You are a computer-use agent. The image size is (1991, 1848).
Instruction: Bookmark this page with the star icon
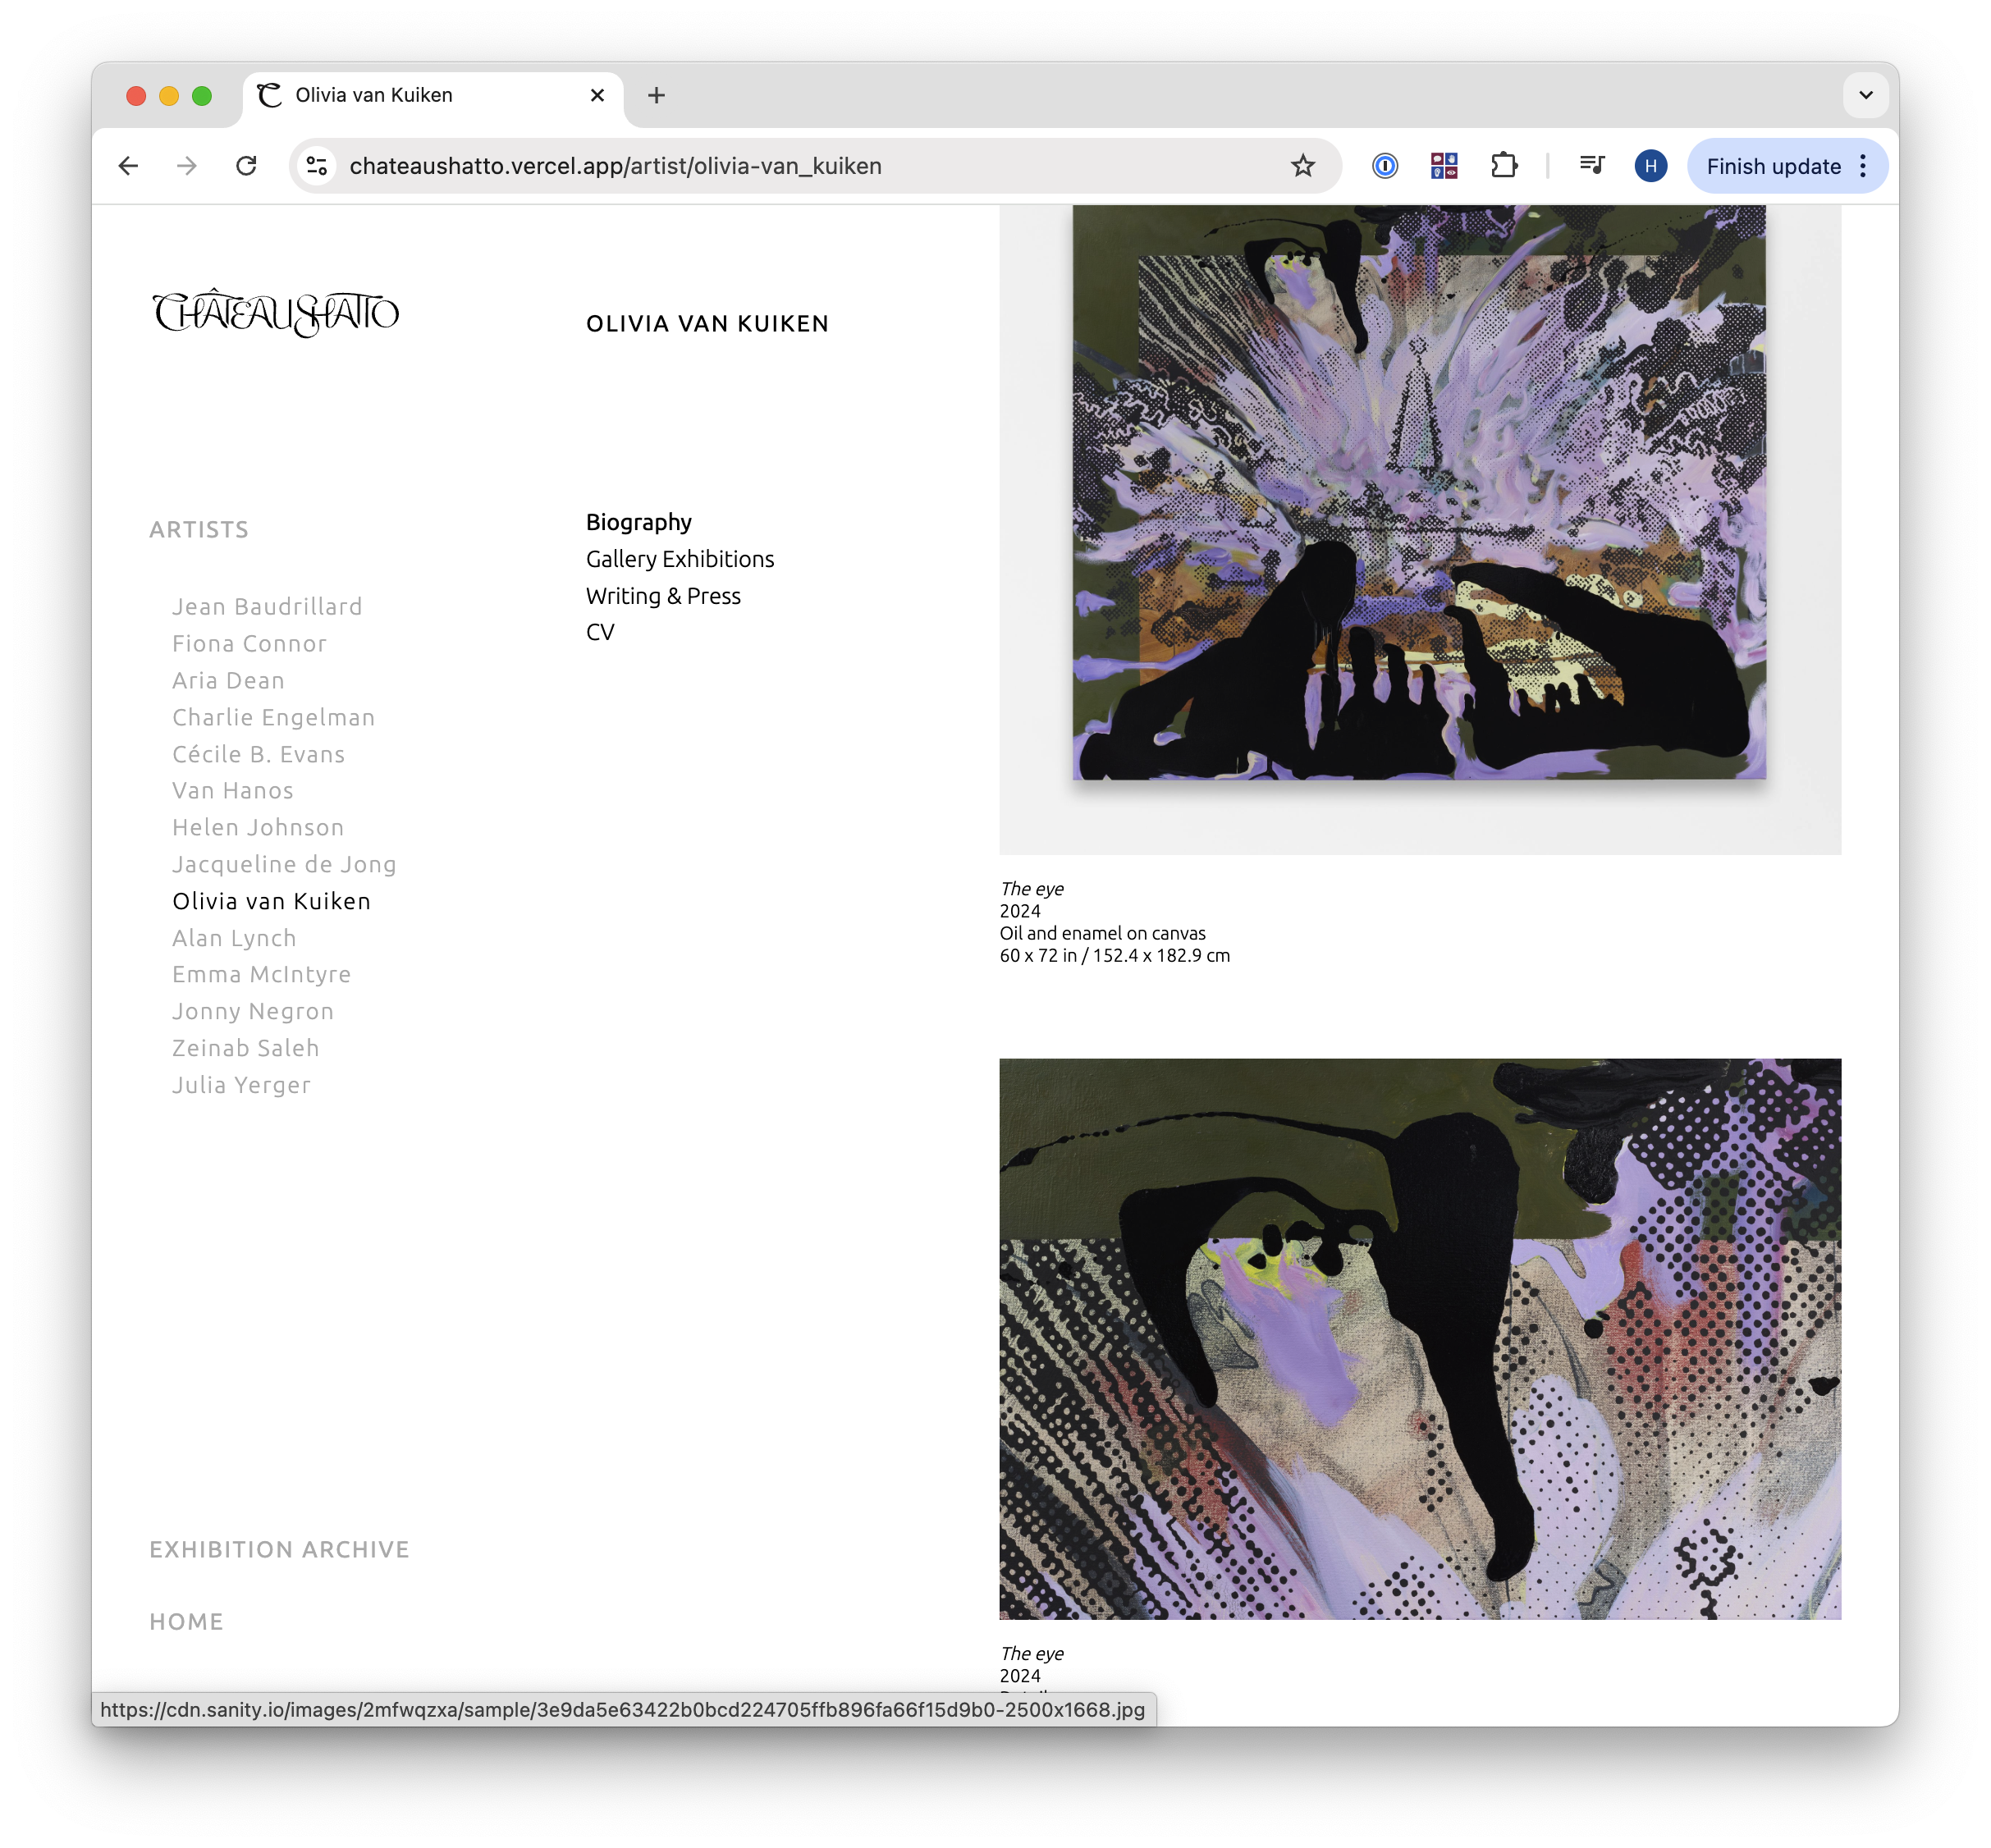[1302, 166]
